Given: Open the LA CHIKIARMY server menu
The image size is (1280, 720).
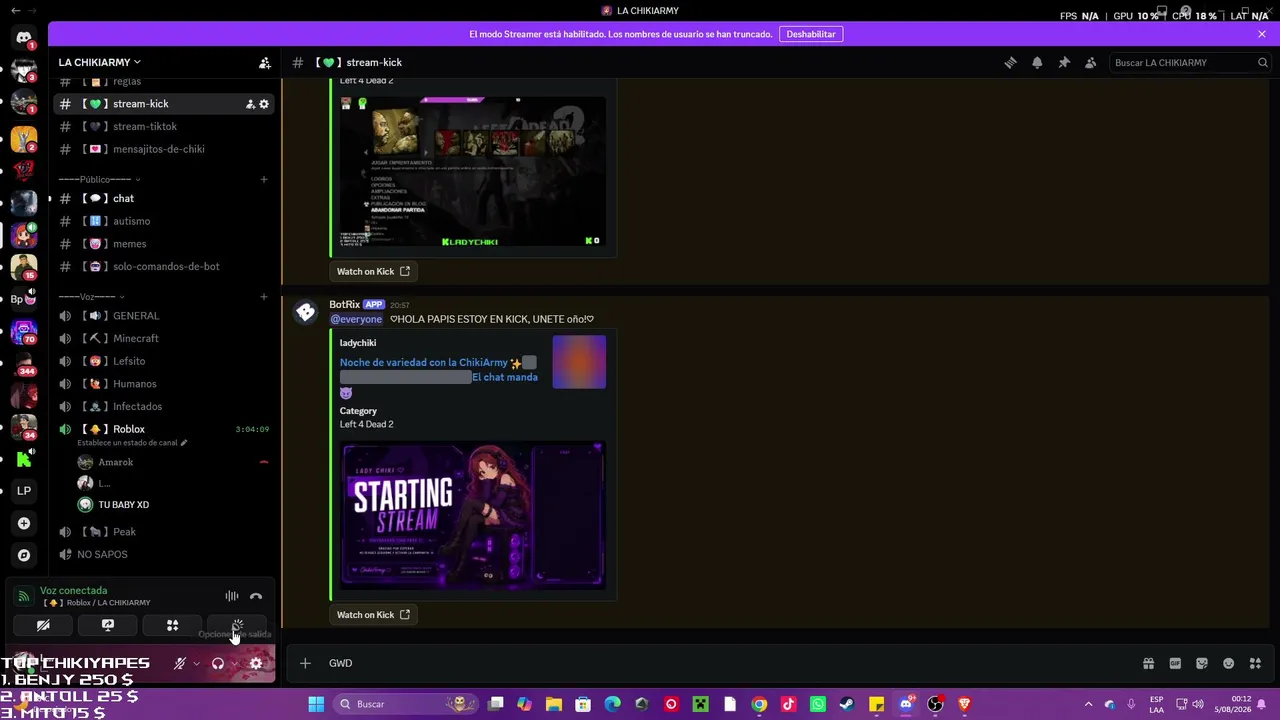Looking at the screenshot, I should coord(99,62).
